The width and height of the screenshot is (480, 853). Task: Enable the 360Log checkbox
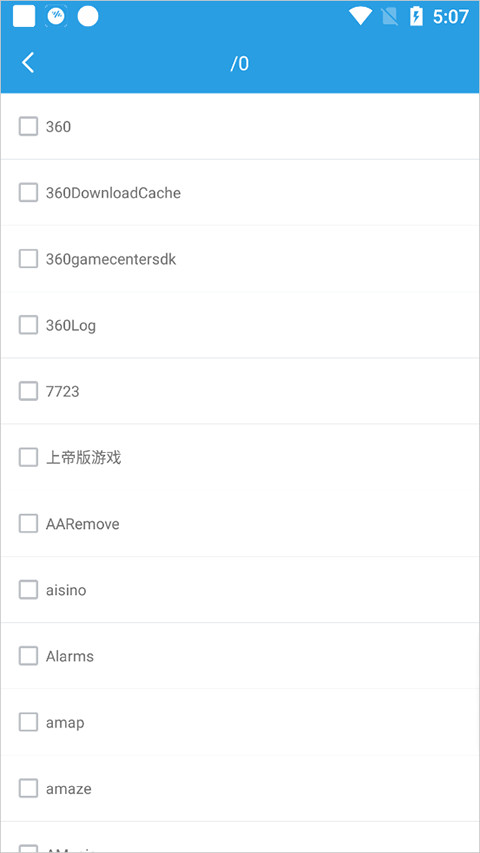point(28,325)
